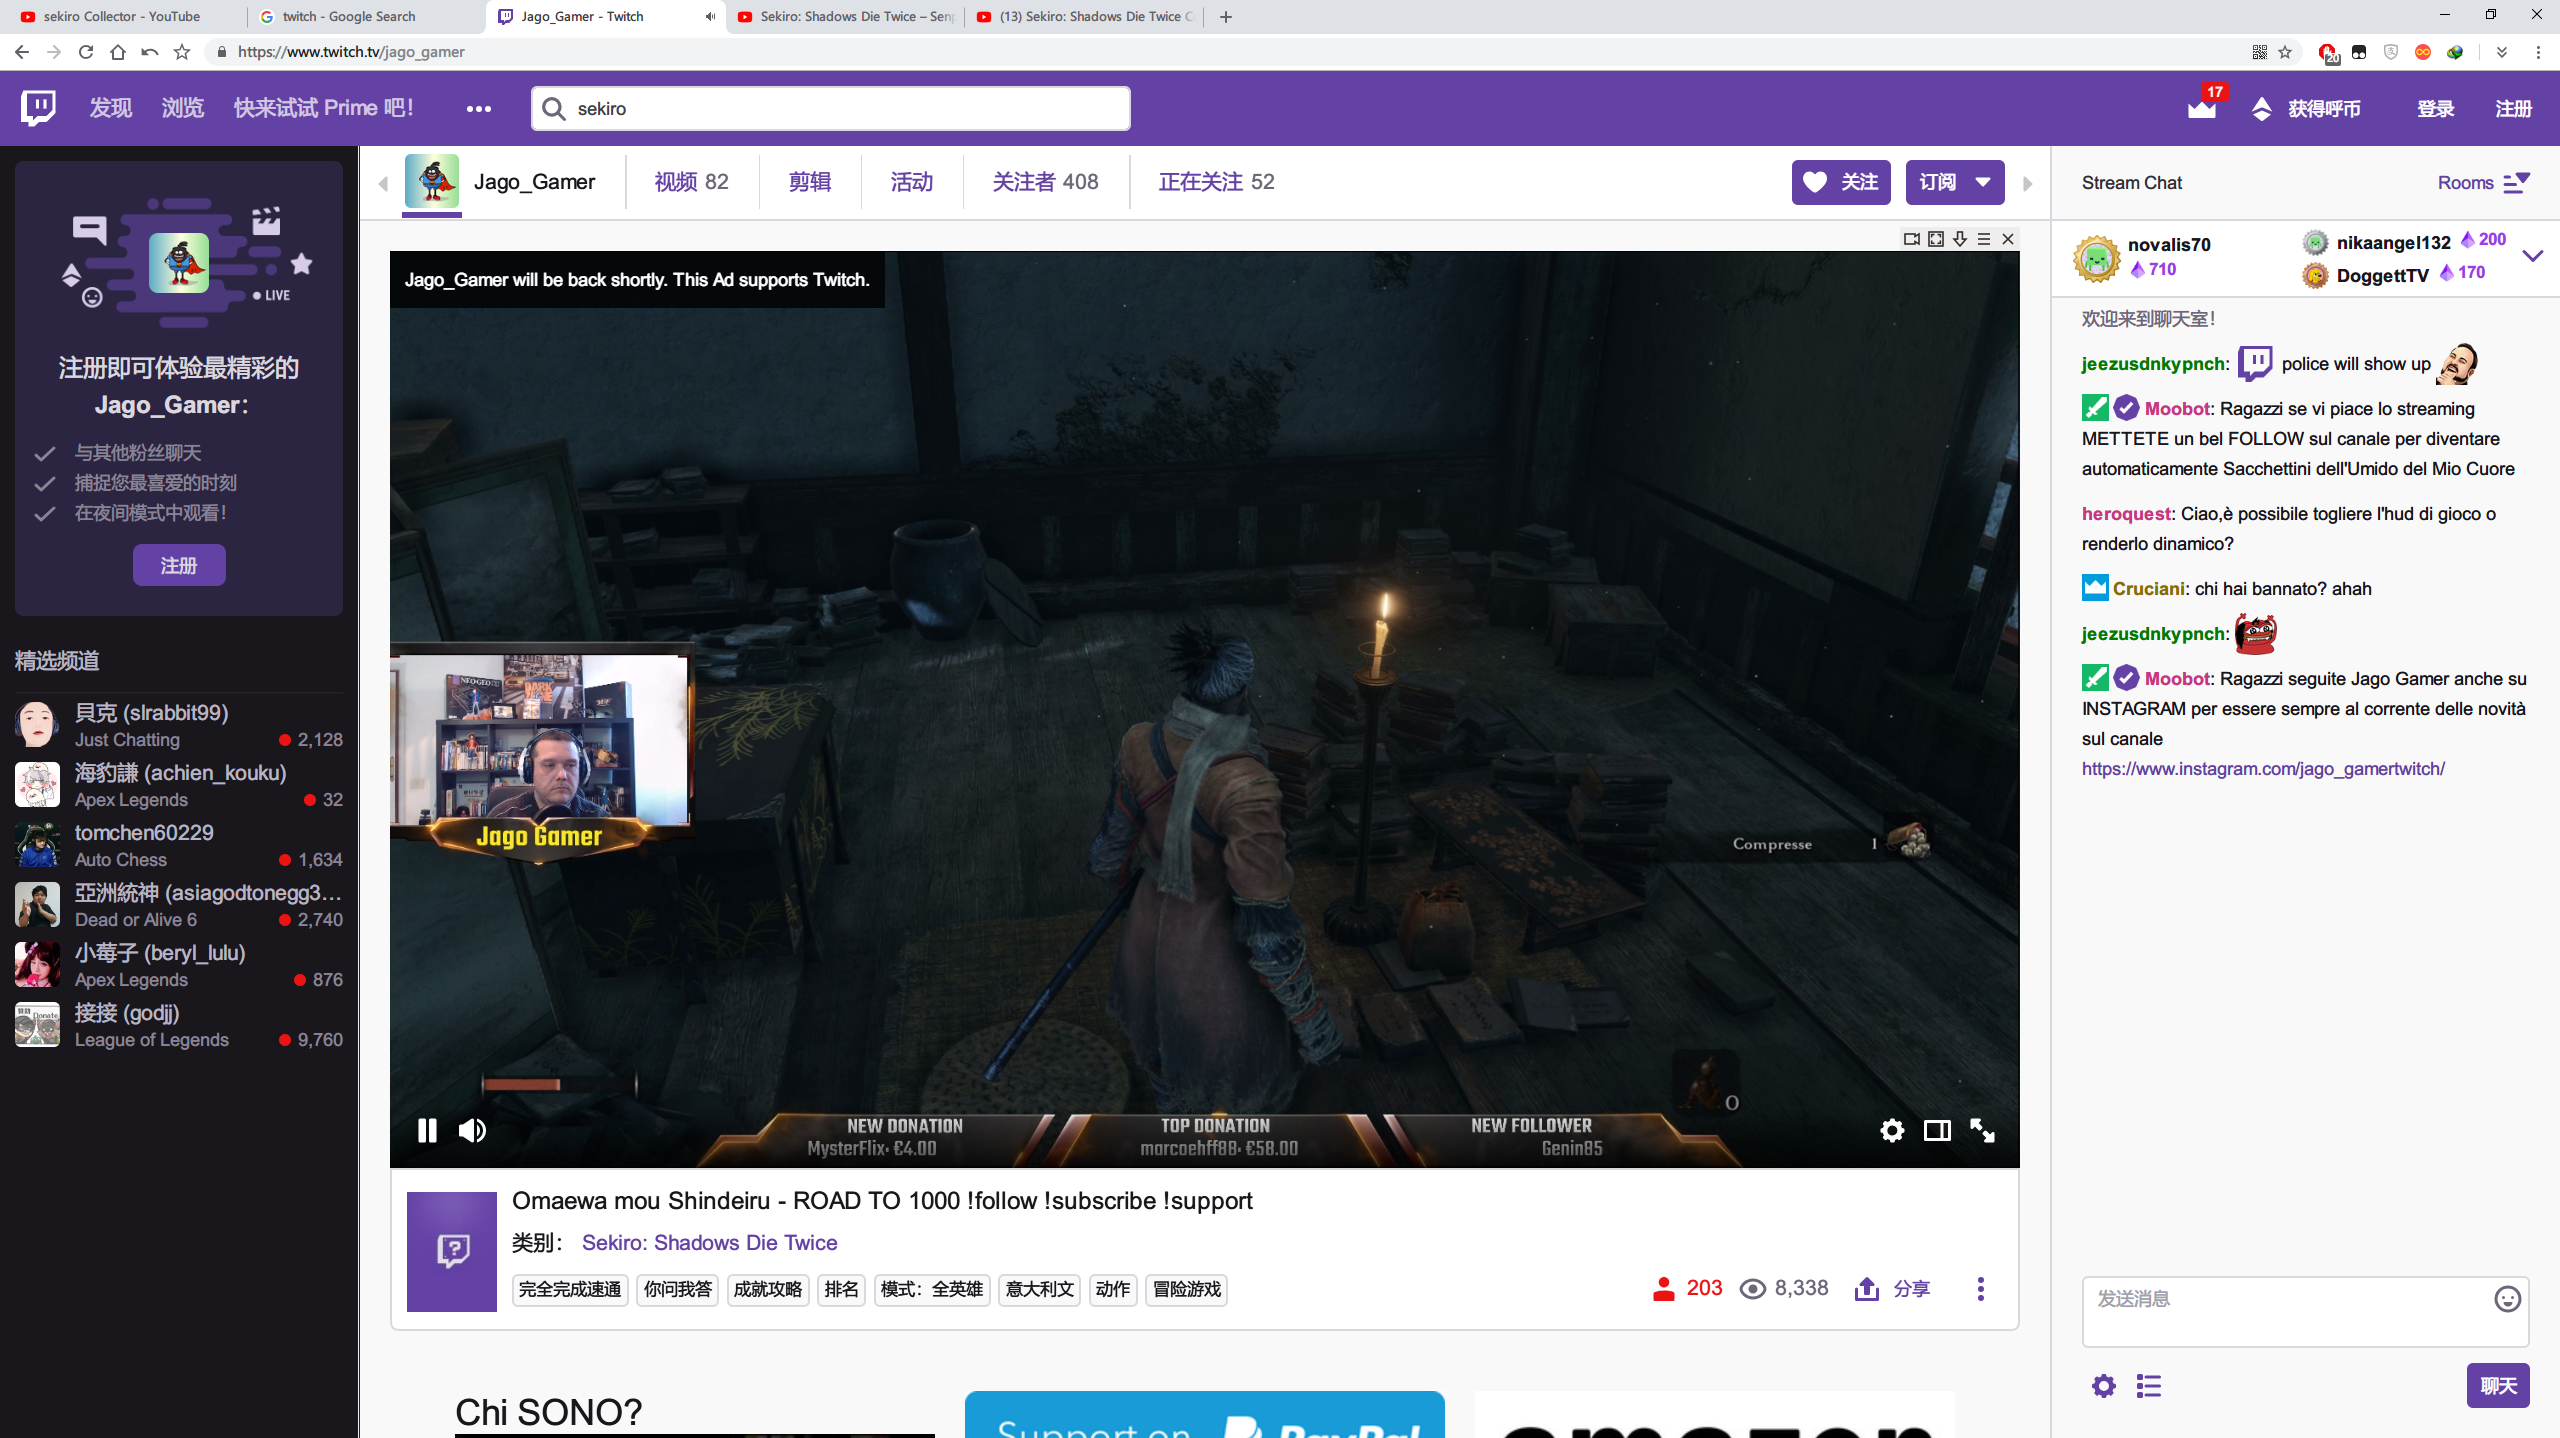The width and height of the screenshot is (2560, 1438).
Task: Open a new browser tab with plus
Action: (1226, 16)
